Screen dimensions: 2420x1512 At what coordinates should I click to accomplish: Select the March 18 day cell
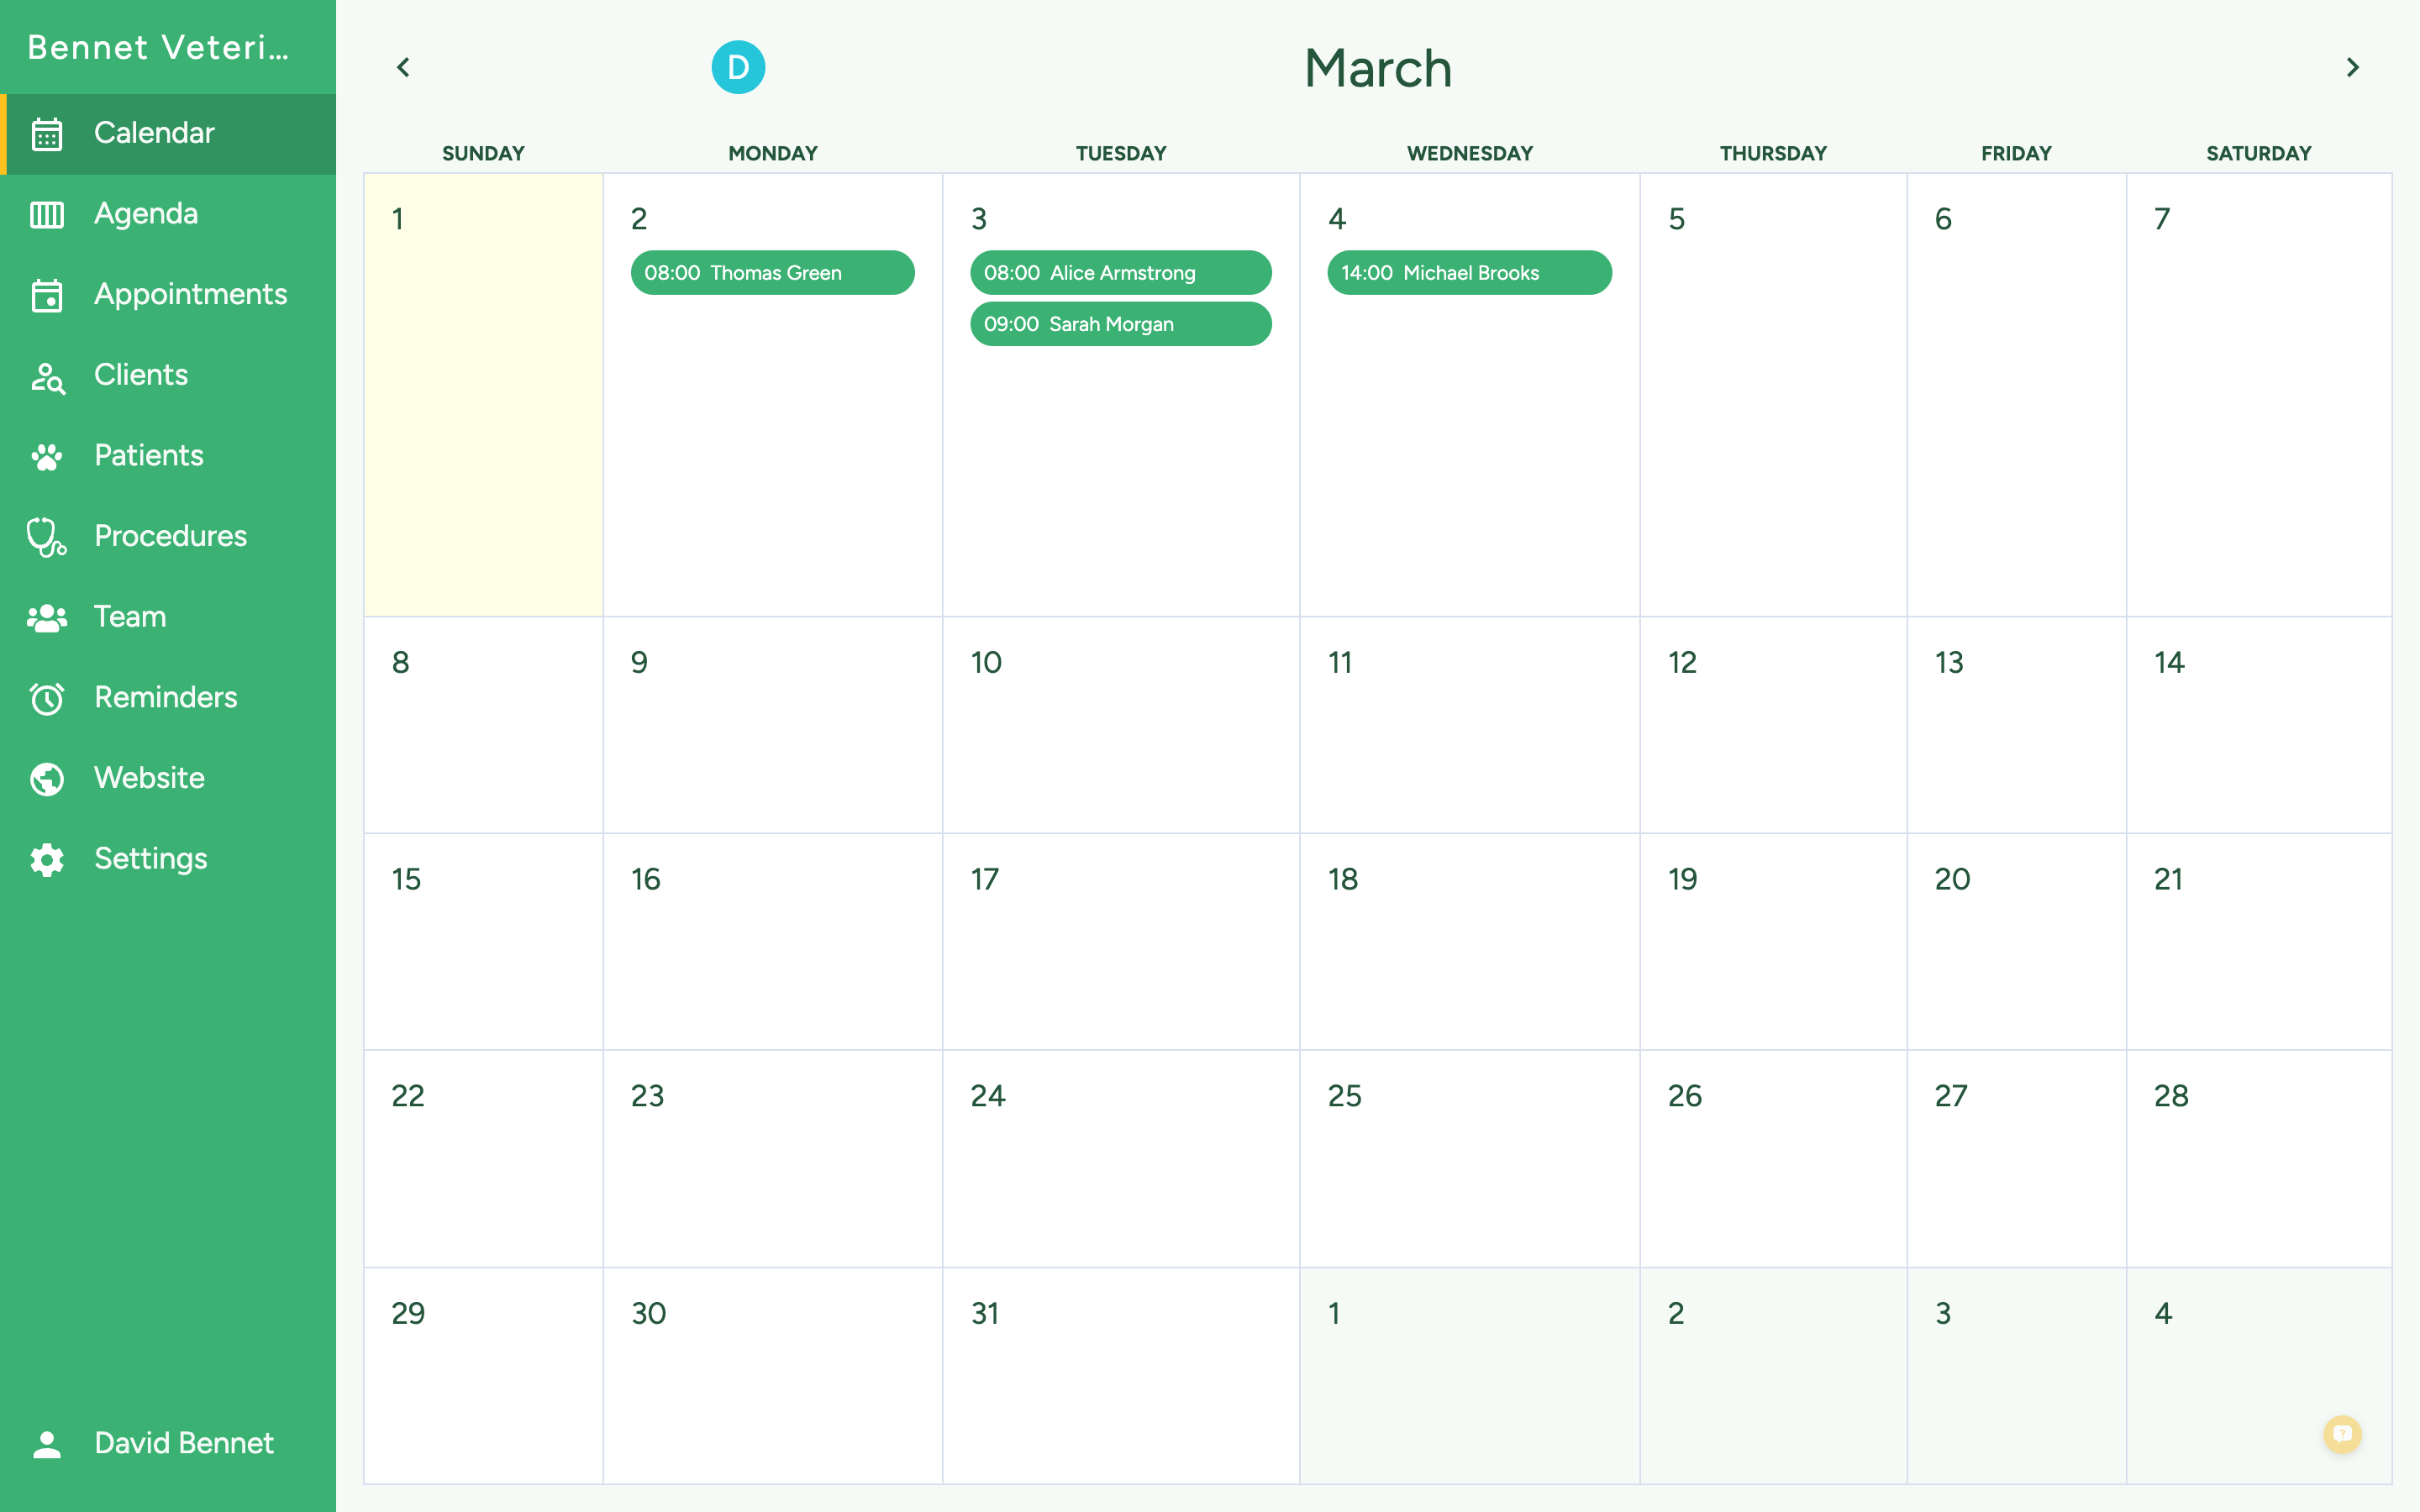[x=1468, y=941]
